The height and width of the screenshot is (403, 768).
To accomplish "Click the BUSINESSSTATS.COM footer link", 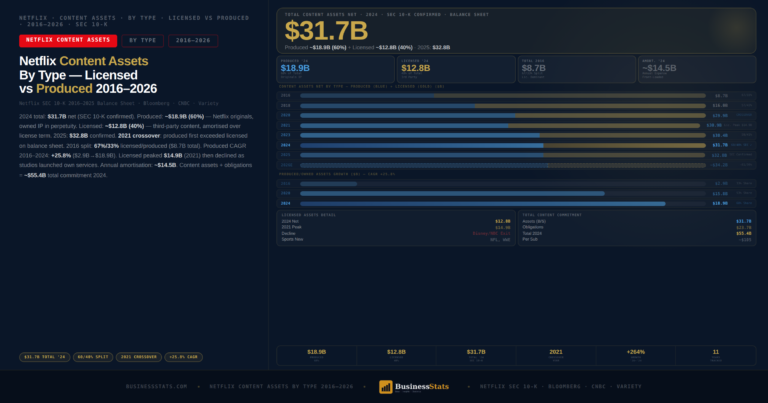I will 156,386.
